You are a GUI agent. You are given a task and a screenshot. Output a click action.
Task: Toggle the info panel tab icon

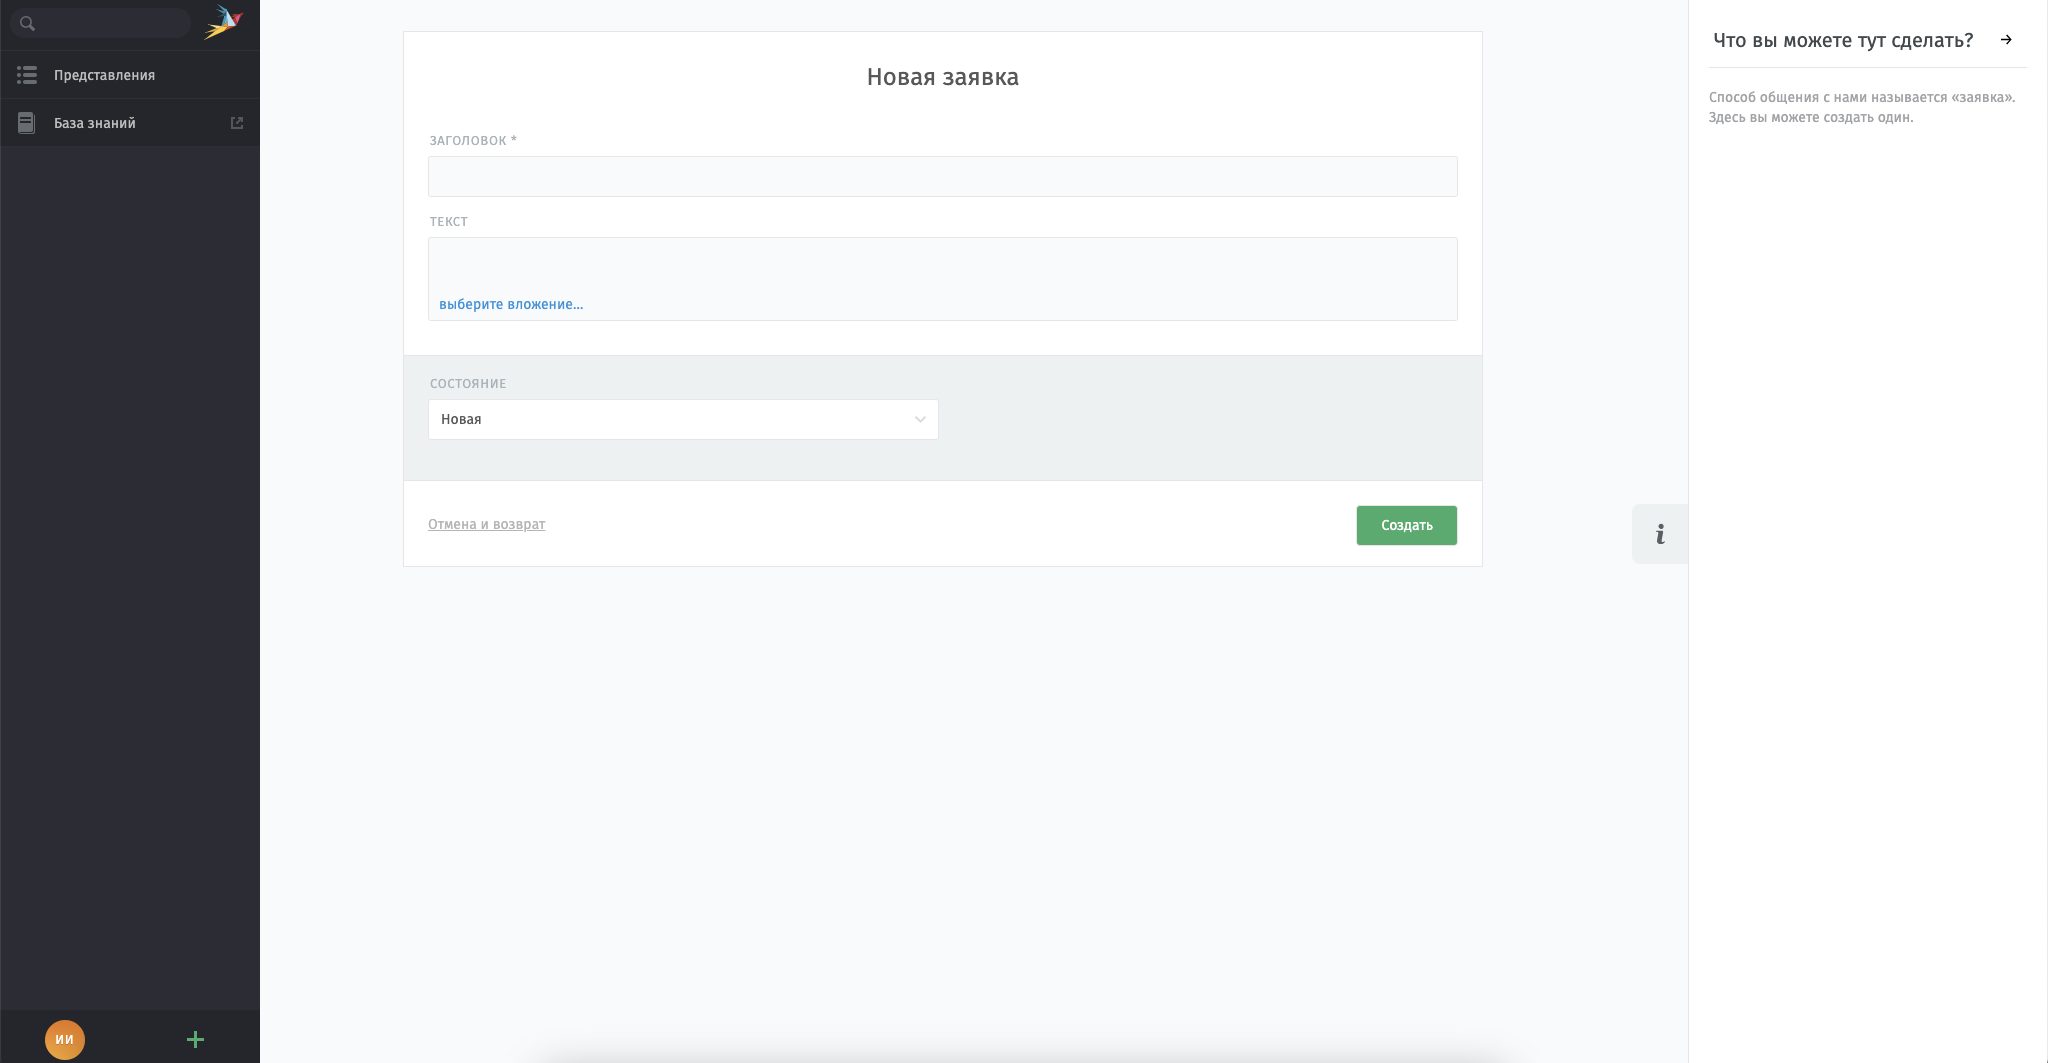point(1660,534)
